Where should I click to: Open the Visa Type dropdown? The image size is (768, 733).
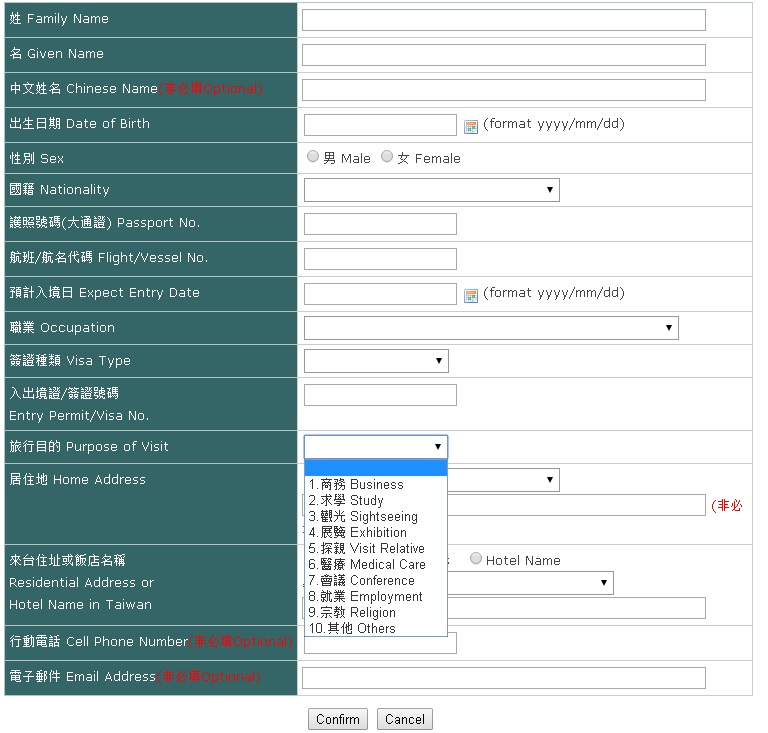[x=376, y=361]
